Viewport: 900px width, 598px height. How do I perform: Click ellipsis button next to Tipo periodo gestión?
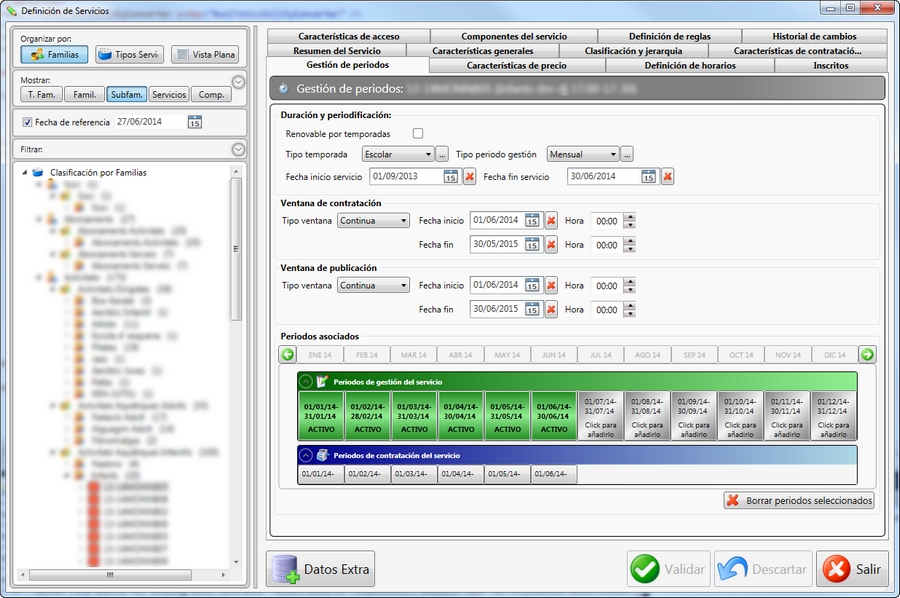click(x=627, y=154)
